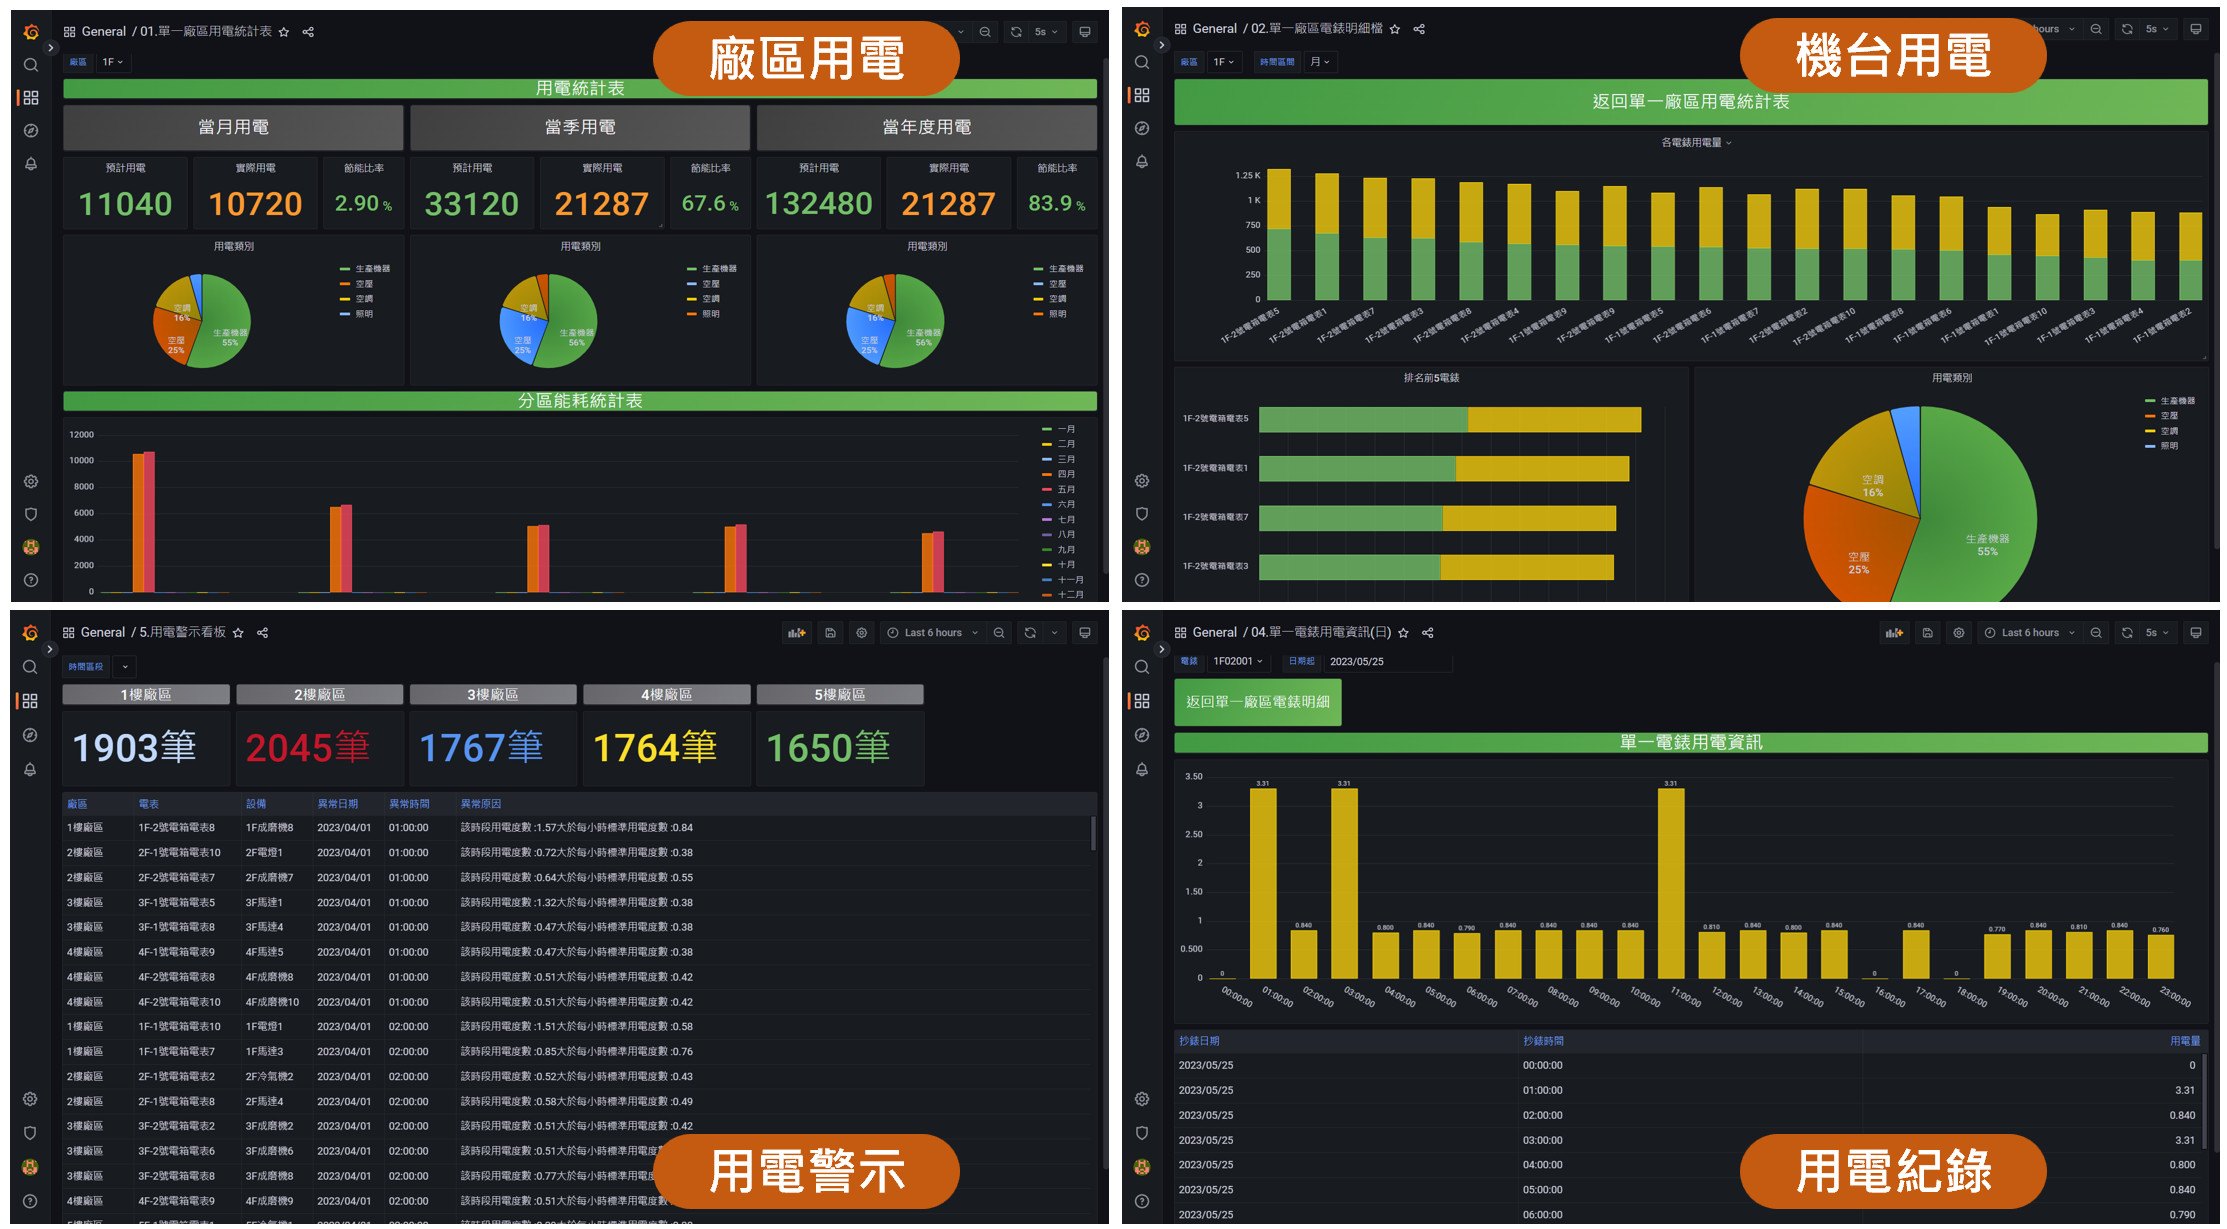Refresh the 04.單一電錶用電資訊(日) dashboard

(2127, 633)
